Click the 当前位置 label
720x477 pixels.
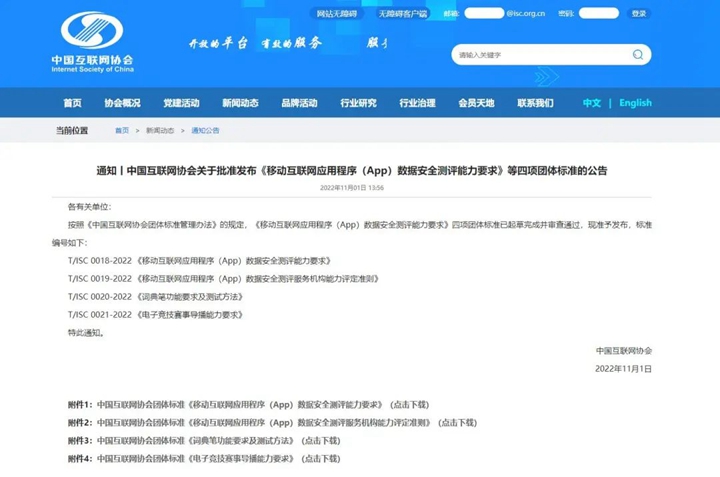point(72,130)
